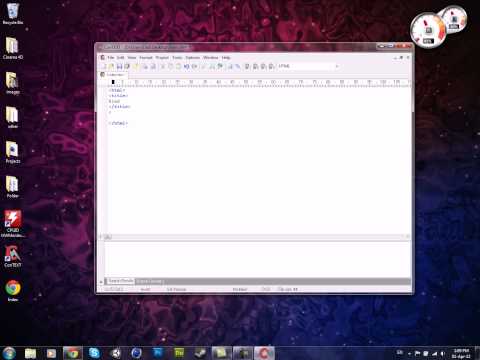Open Chrome from the taskbar

click(73, 353)
